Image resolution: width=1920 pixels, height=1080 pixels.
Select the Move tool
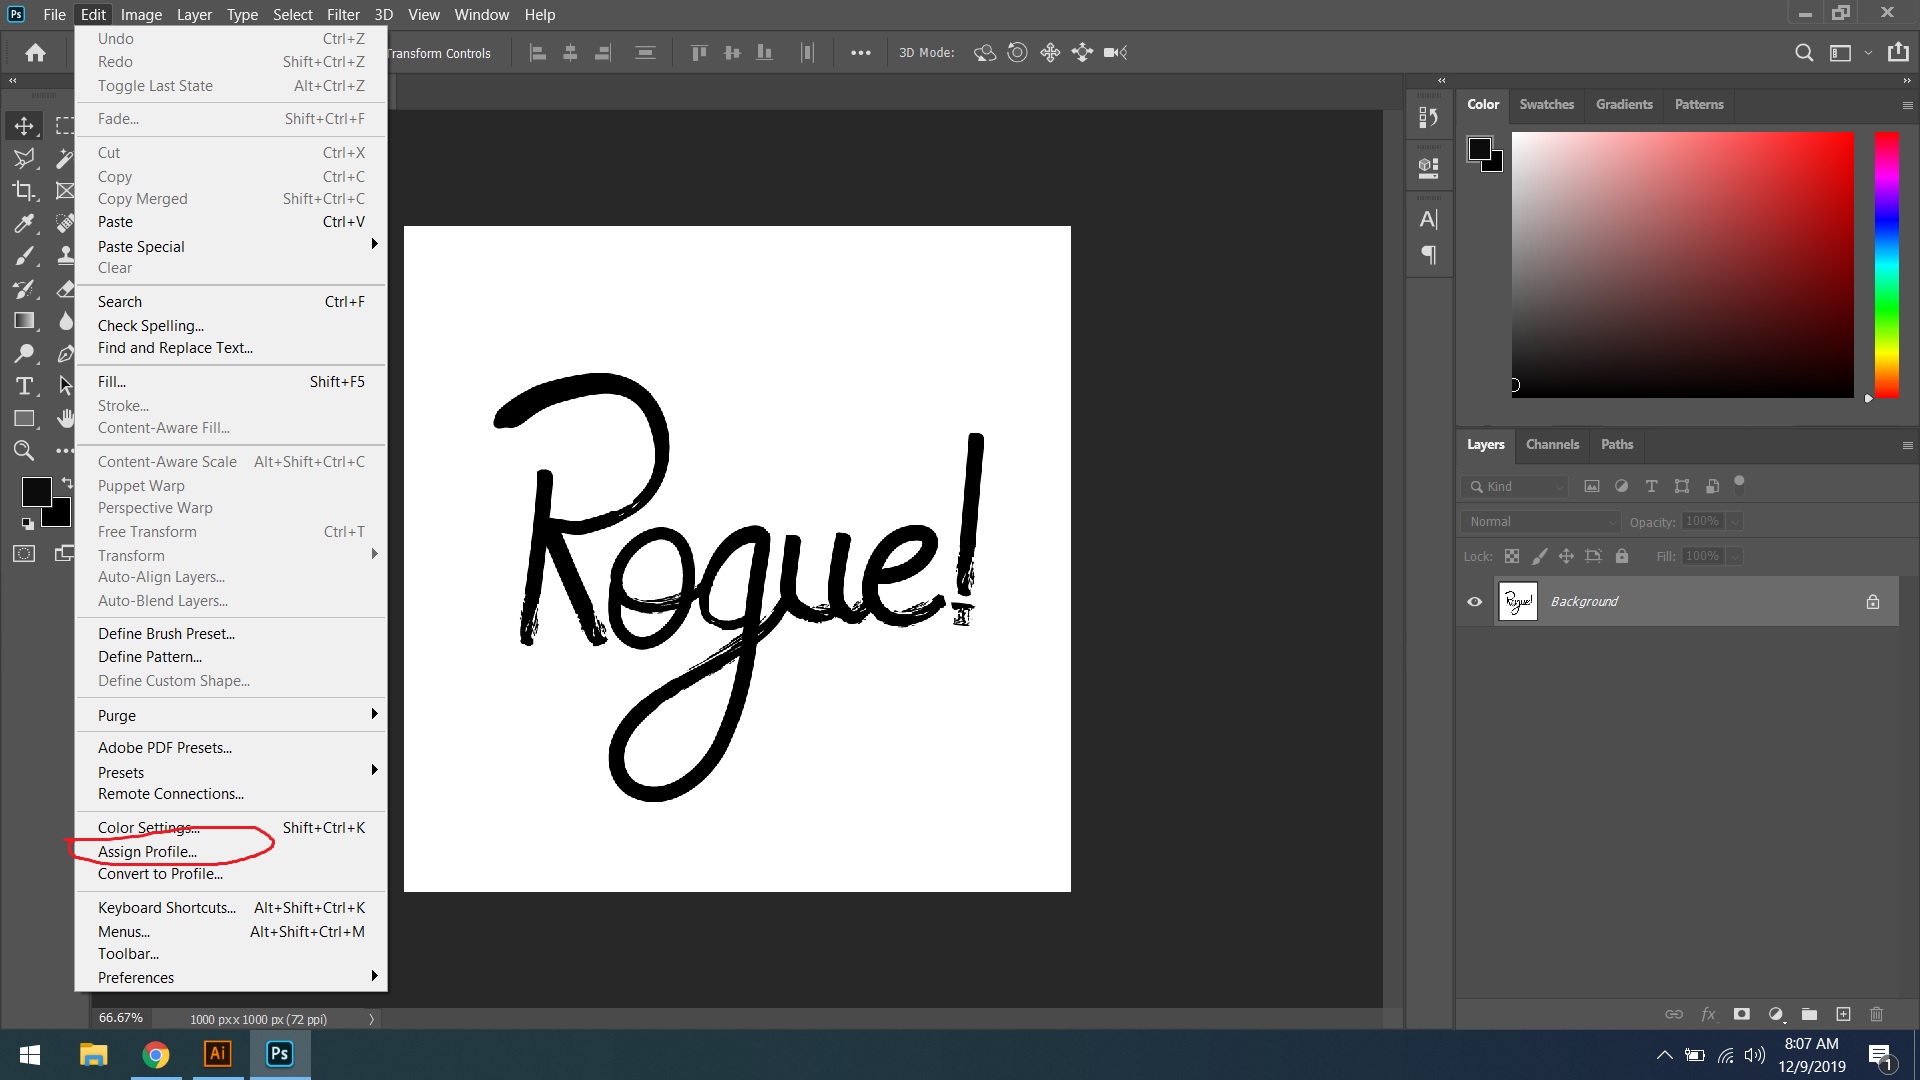(24, 126)
